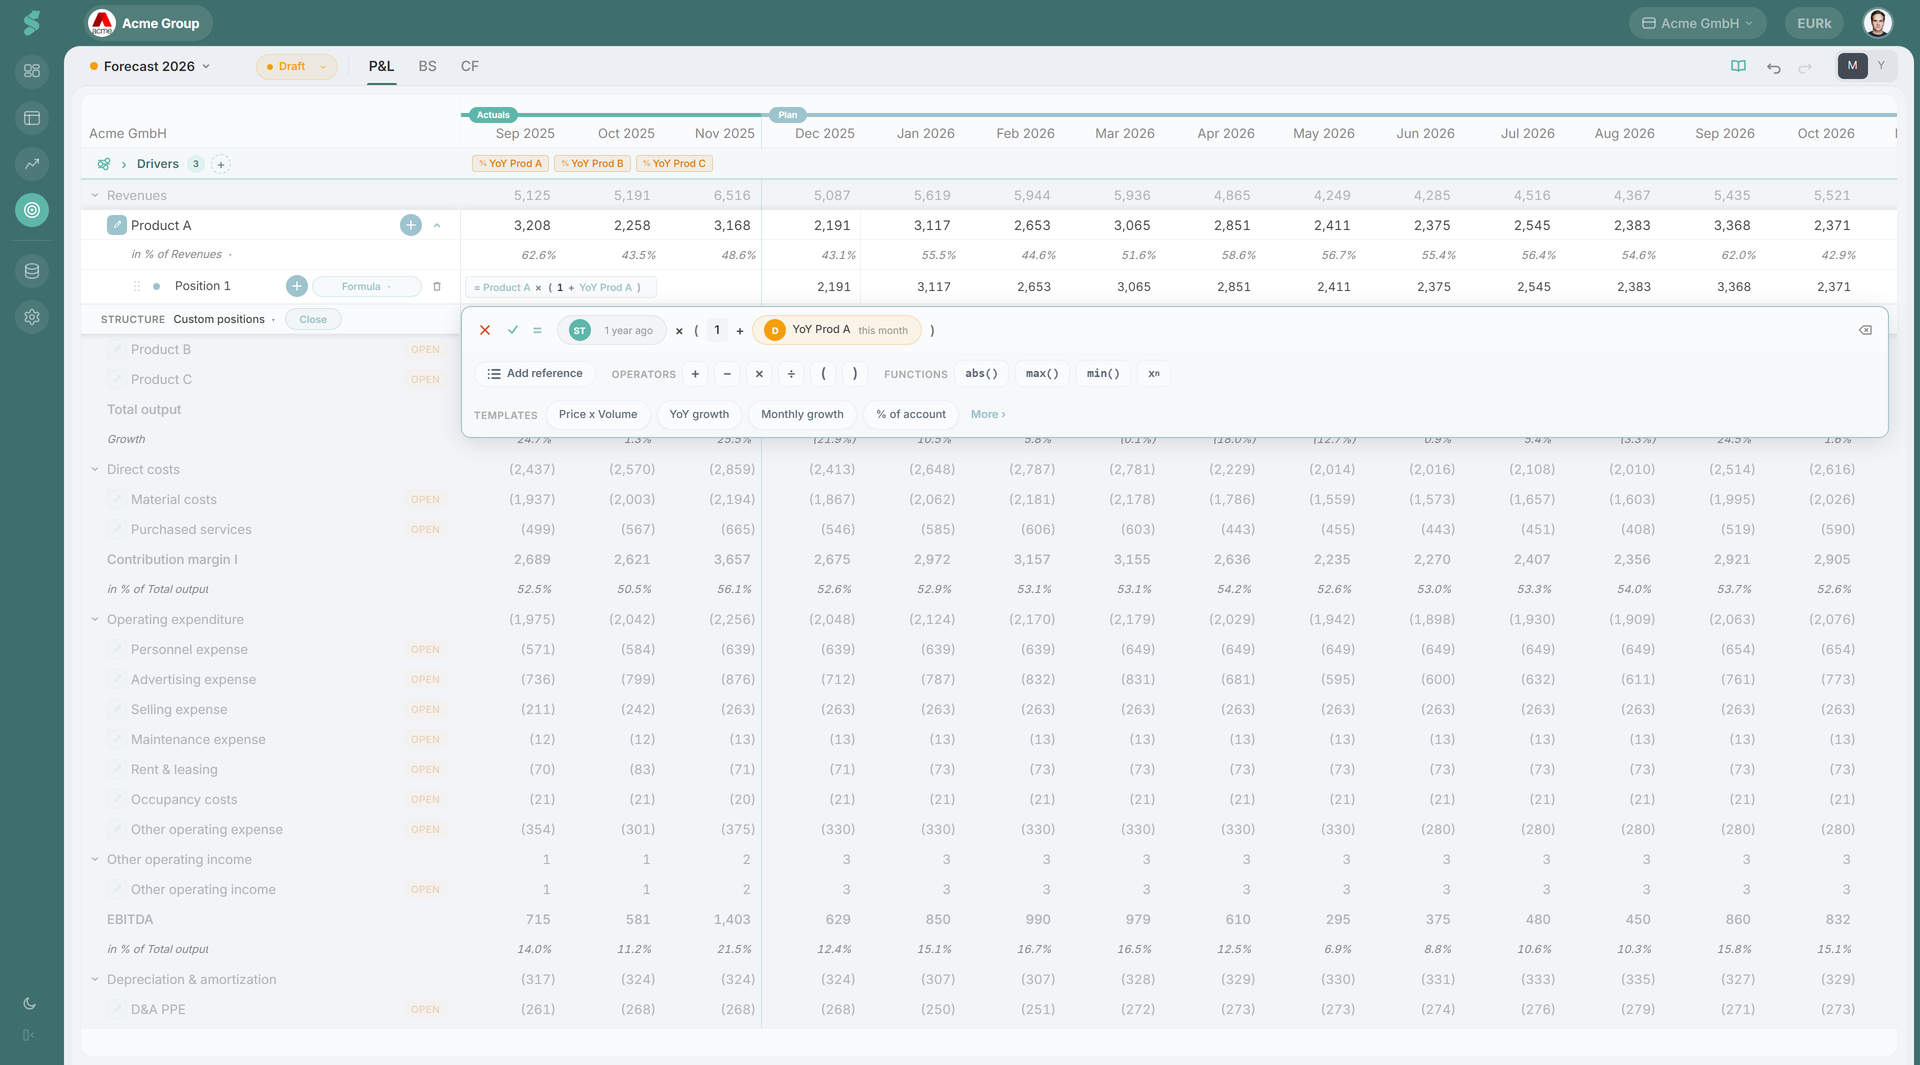Undo the last change
Image resolution: width=1920 pixels, height=1065 pixels.
click(1774, 67)
